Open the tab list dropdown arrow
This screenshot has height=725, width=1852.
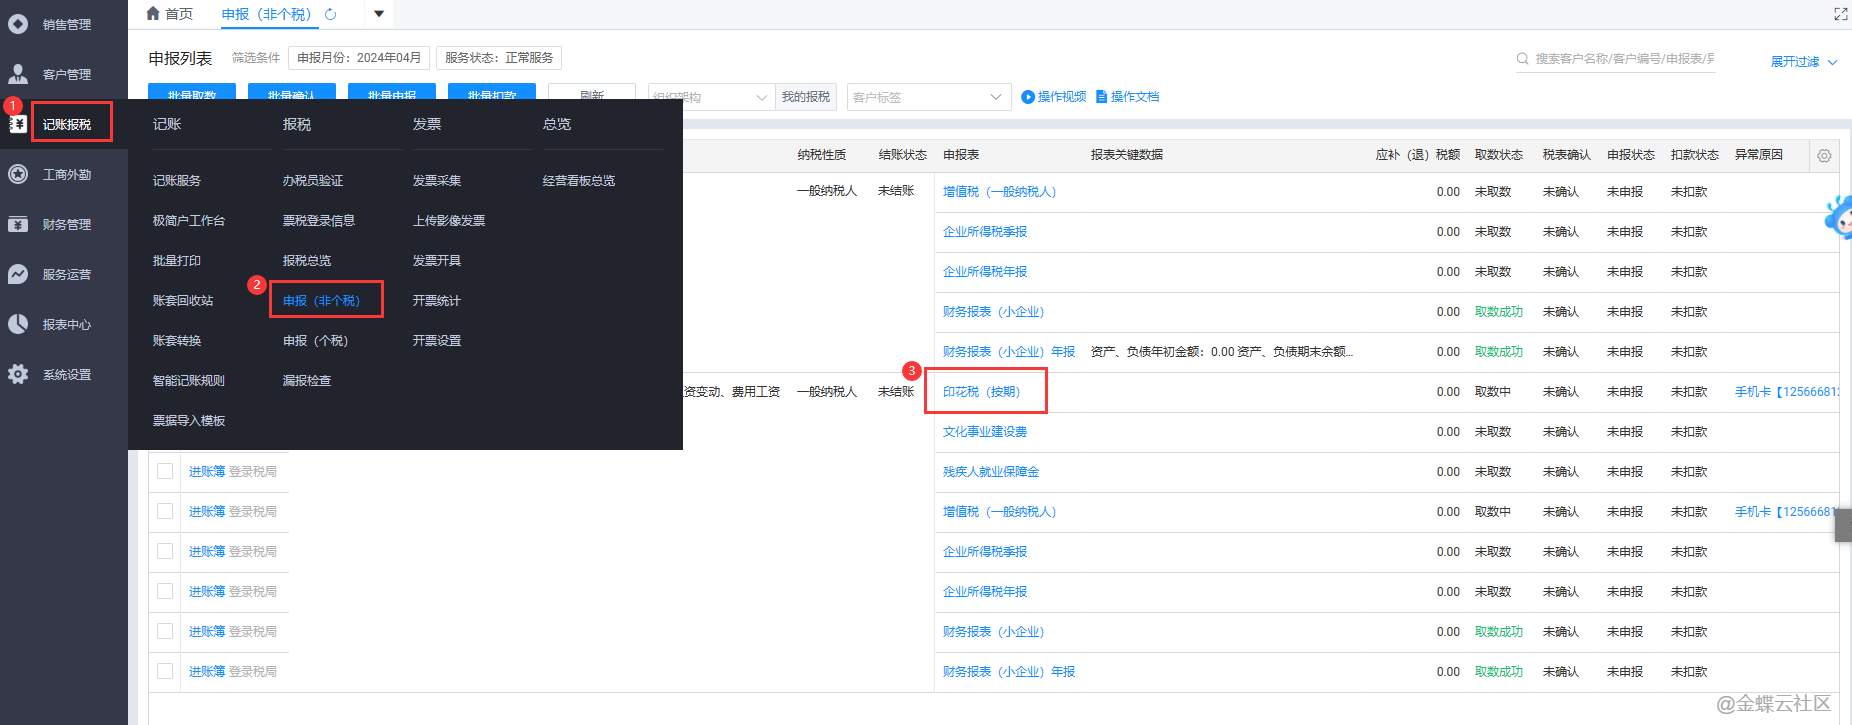coord(379,14)
